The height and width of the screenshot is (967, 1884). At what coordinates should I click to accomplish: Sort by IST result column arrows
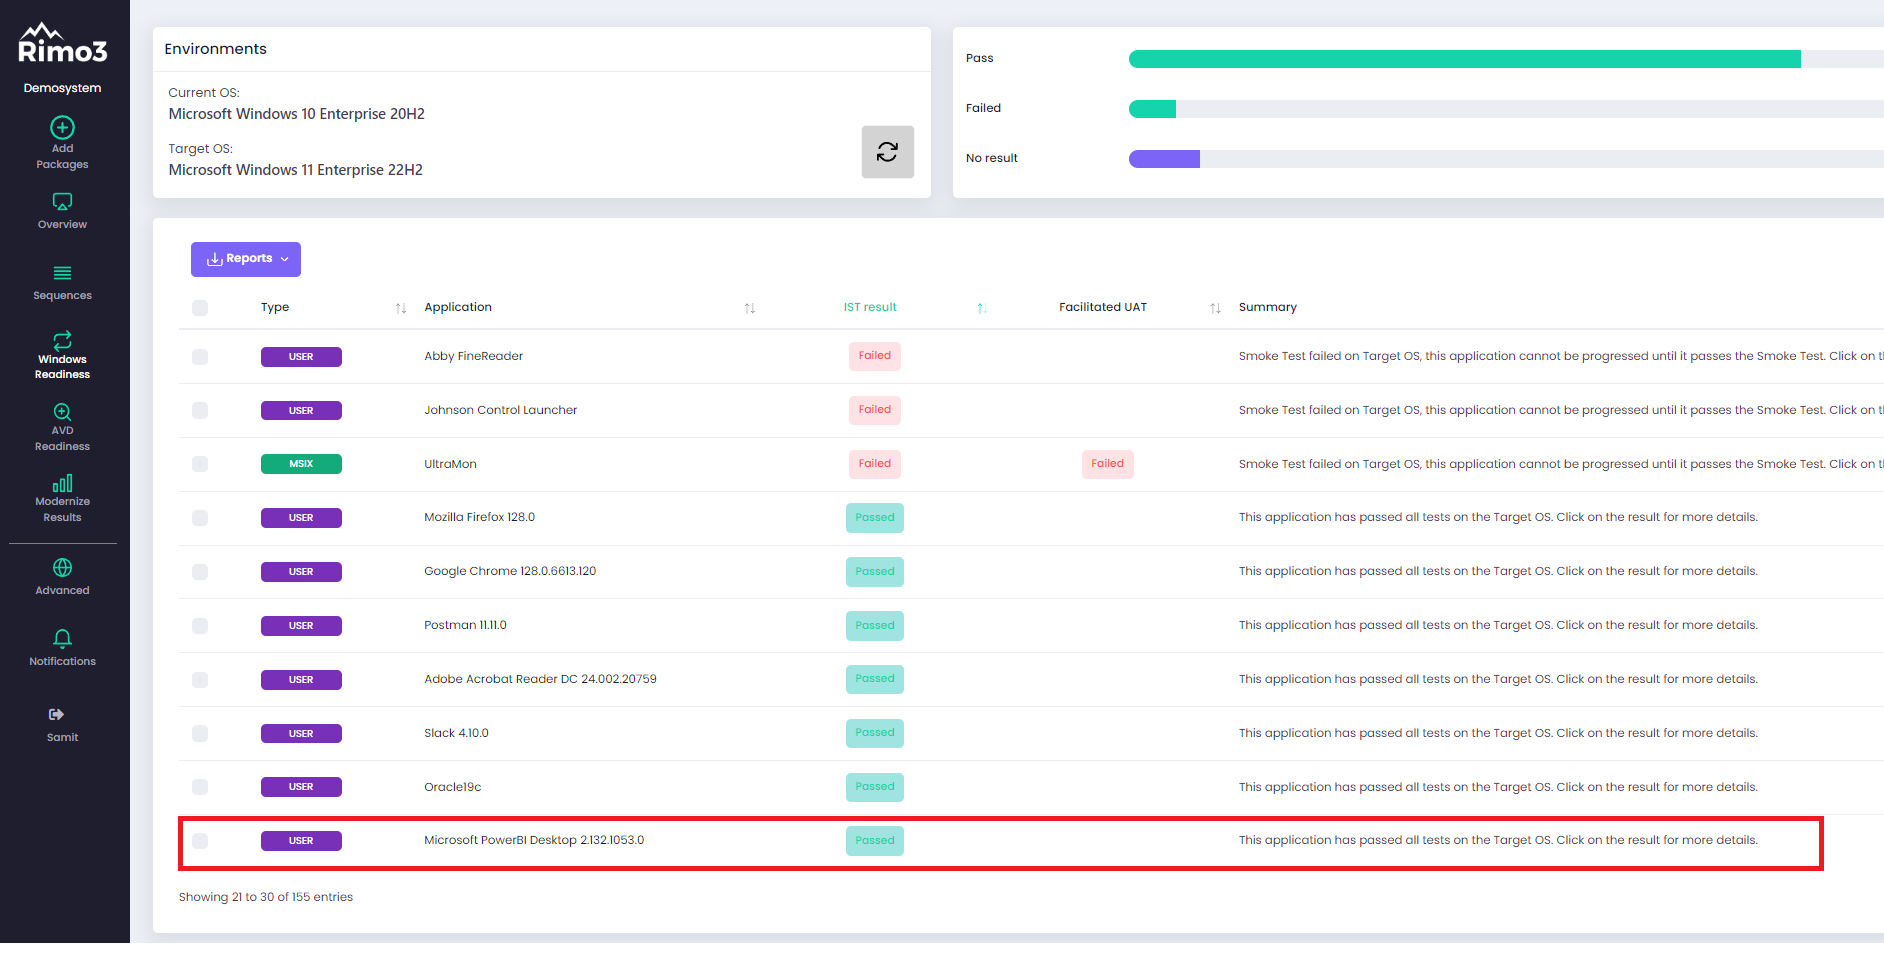coord(982,308)
